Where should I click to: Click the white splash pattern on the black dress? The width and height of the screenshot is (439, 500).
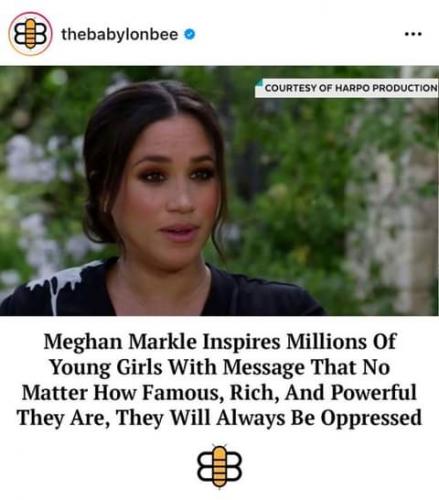pyautogui.click(x=57, y=283)
